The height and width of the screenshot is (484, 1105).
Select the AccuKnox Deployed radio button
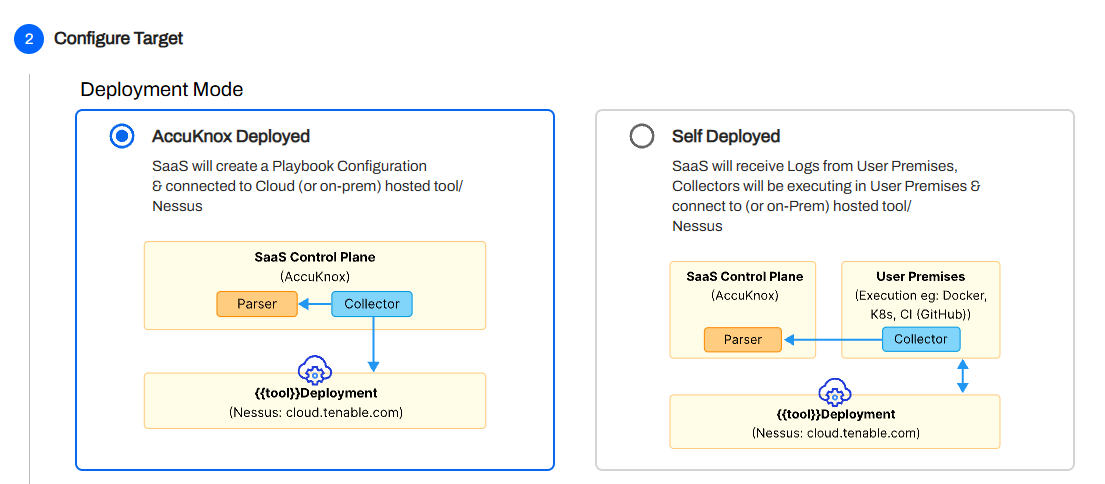[x=122, y=137]
